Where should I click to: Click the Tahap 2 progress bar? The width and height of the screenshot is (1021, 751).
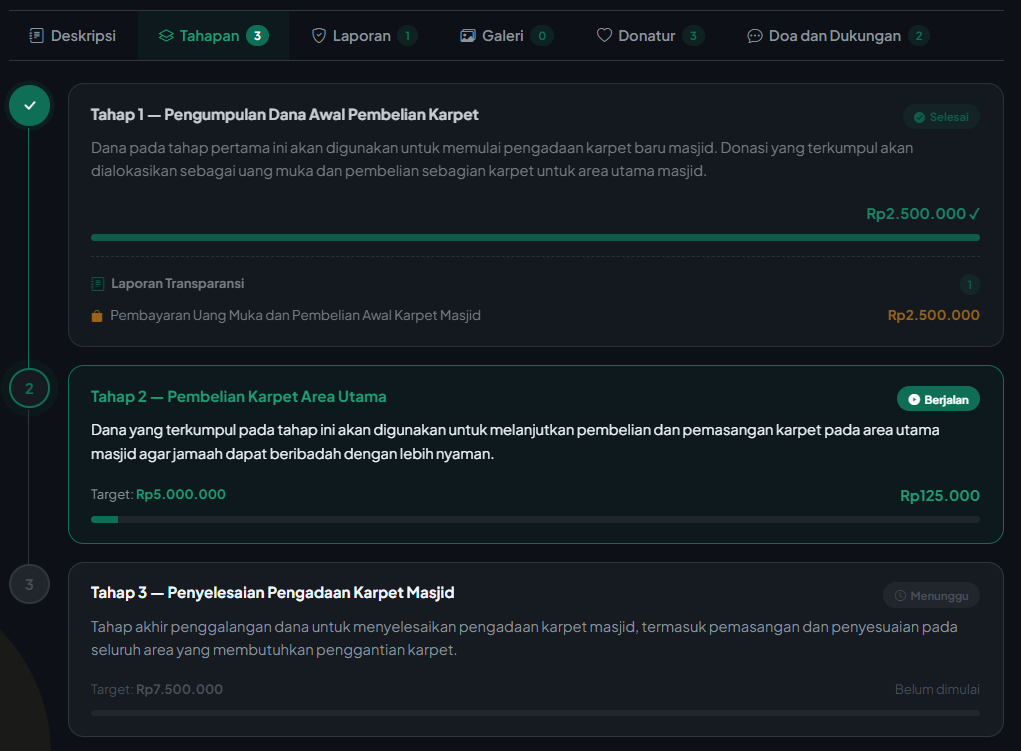[535, 520]
